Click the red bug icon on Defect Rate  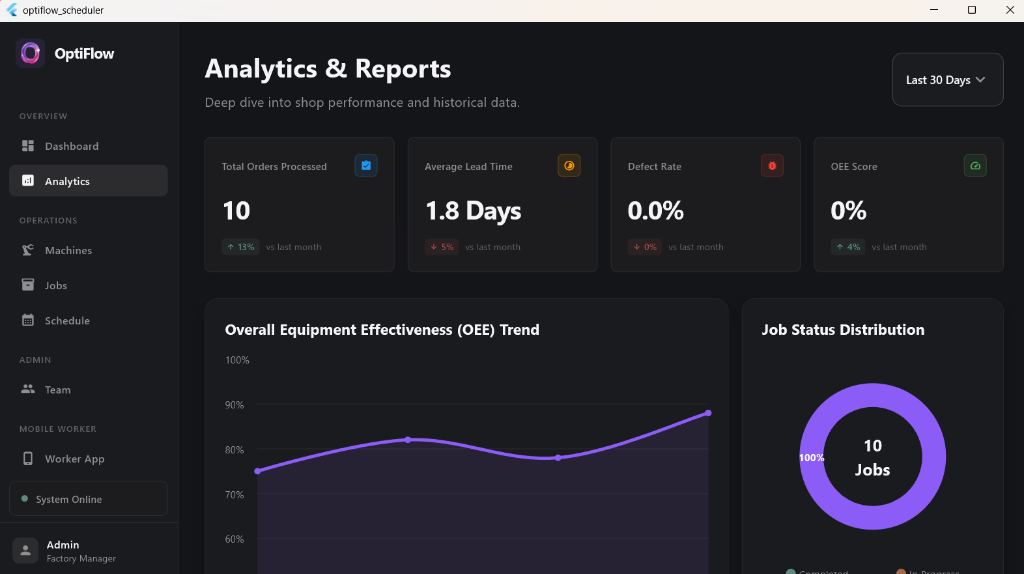(772, 165)
